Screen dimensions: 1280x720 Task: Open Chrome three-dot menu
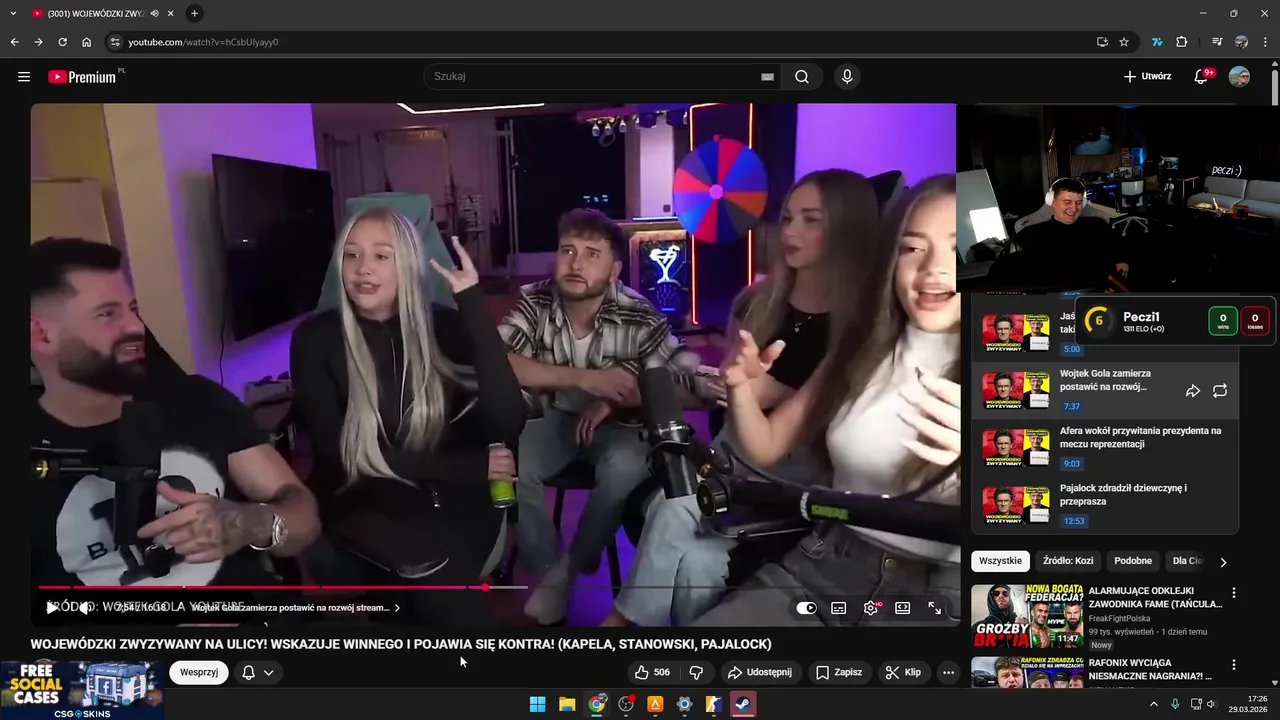(1266, 42)
